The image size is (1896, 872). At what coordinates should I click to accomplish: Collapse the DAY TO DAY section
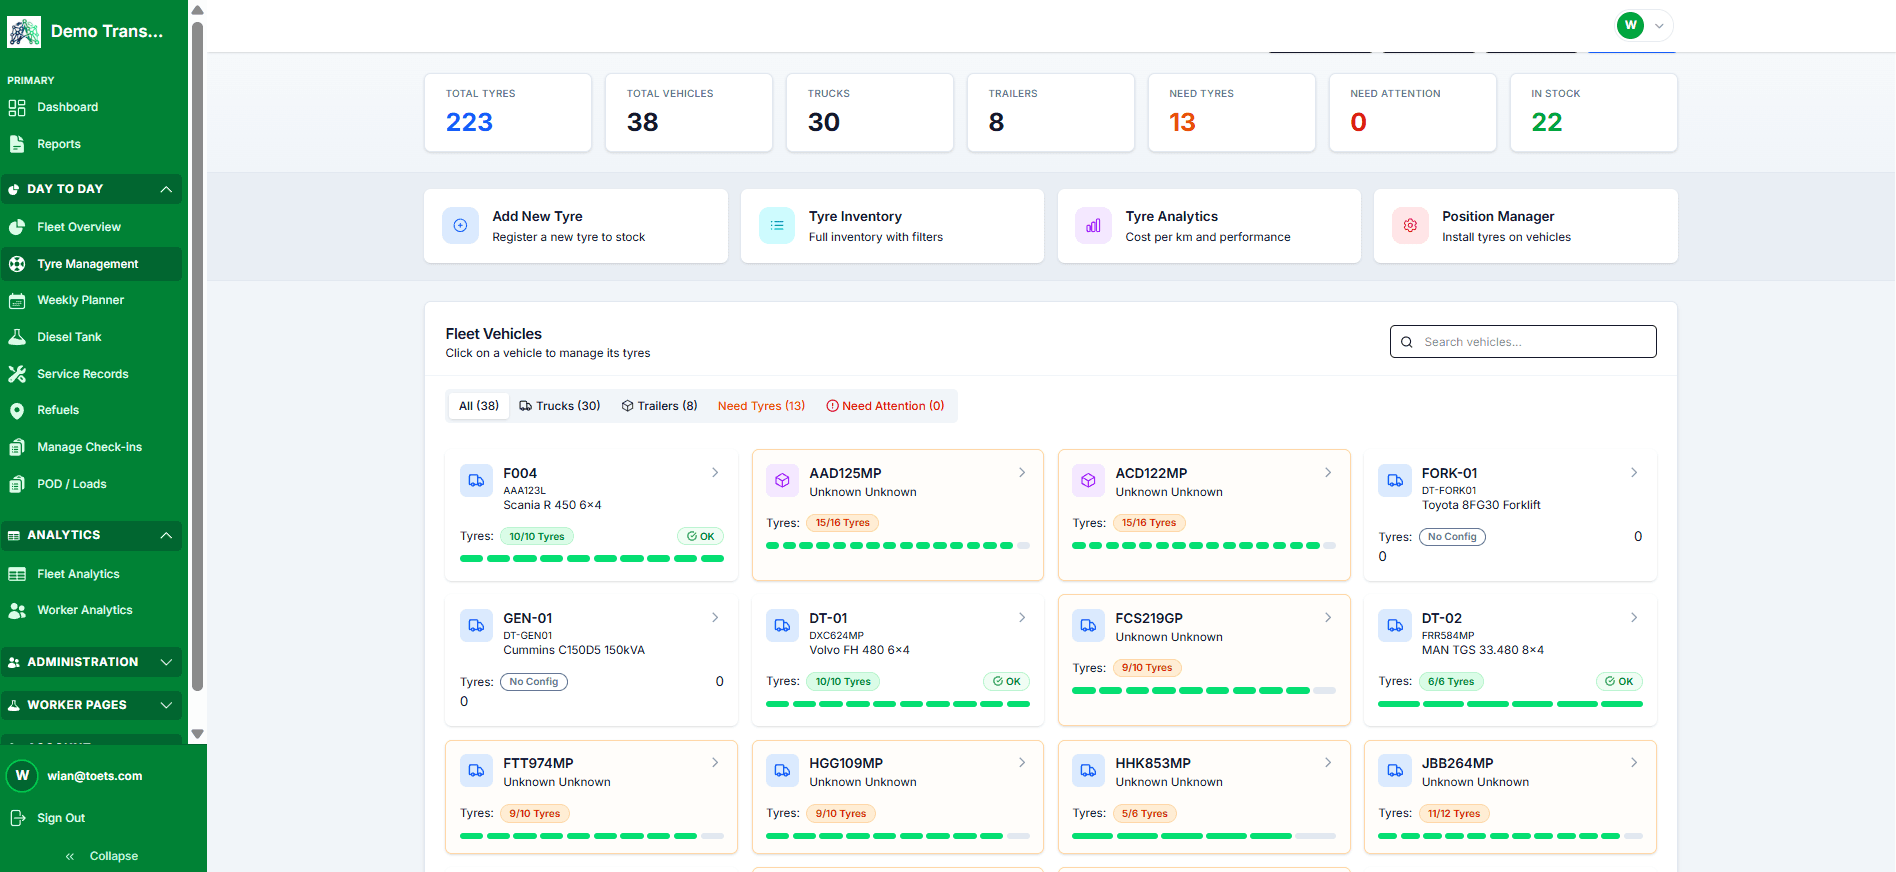pos(92,189)
